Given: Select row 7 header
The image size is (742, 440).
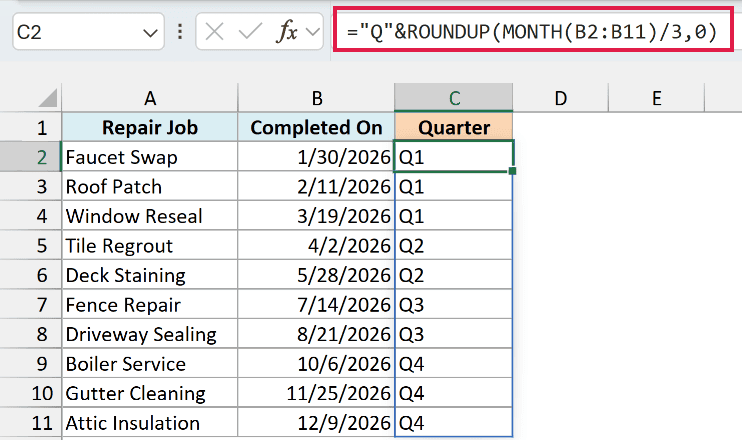Looking at the screenshot, I should tap(31, 304).
